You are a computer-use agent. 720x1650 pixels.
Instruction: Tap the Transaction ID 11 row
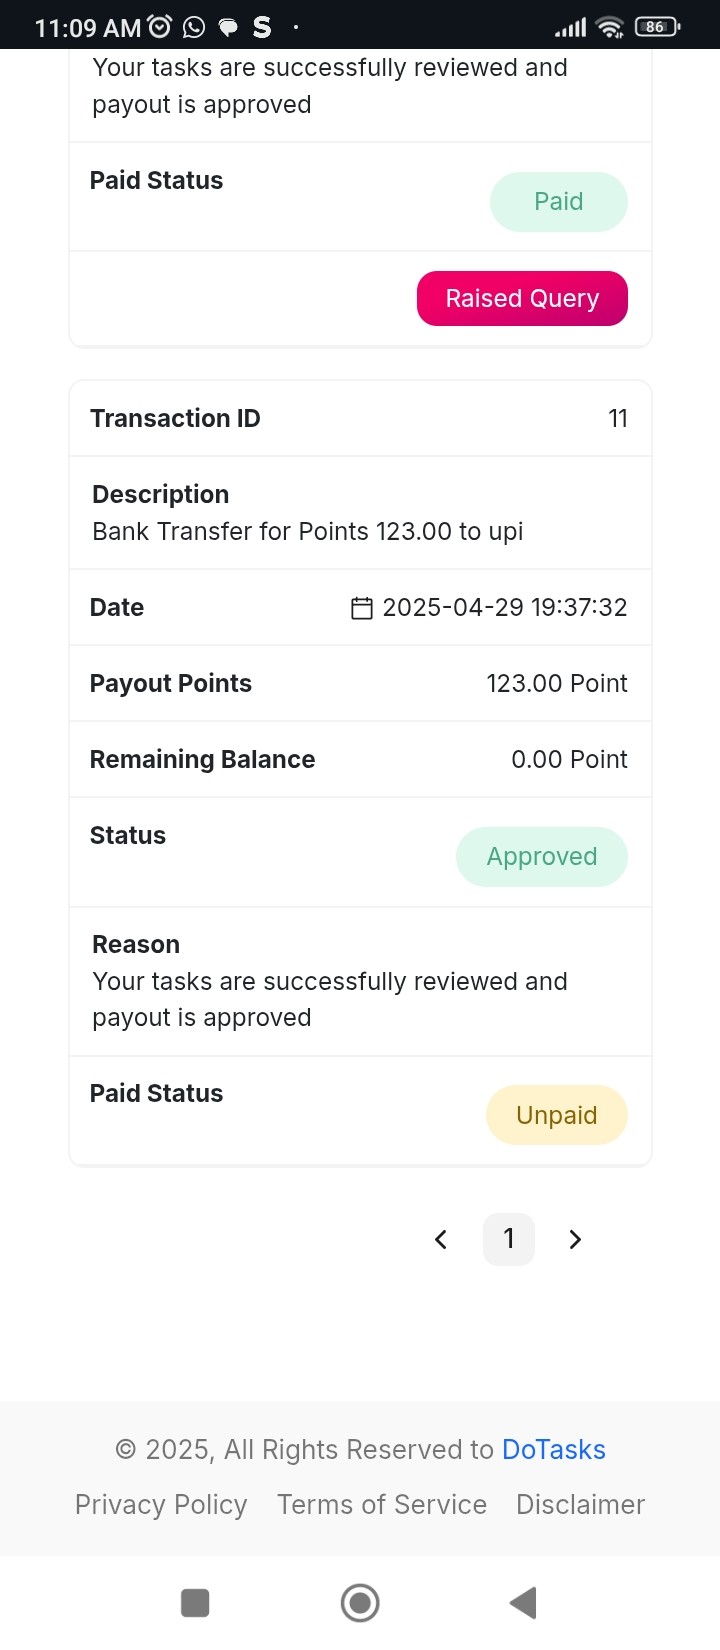click(360, 418)
